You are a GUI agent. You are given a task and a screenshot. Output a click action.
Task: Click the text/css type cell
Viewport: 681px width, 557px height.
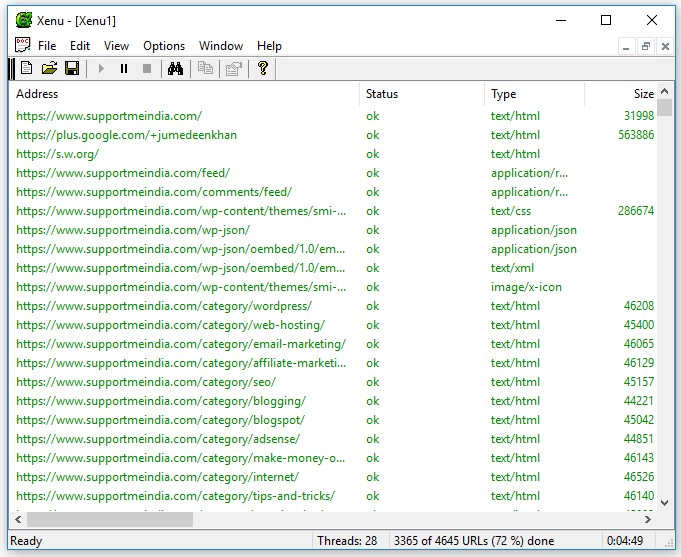tap(511, 211)
